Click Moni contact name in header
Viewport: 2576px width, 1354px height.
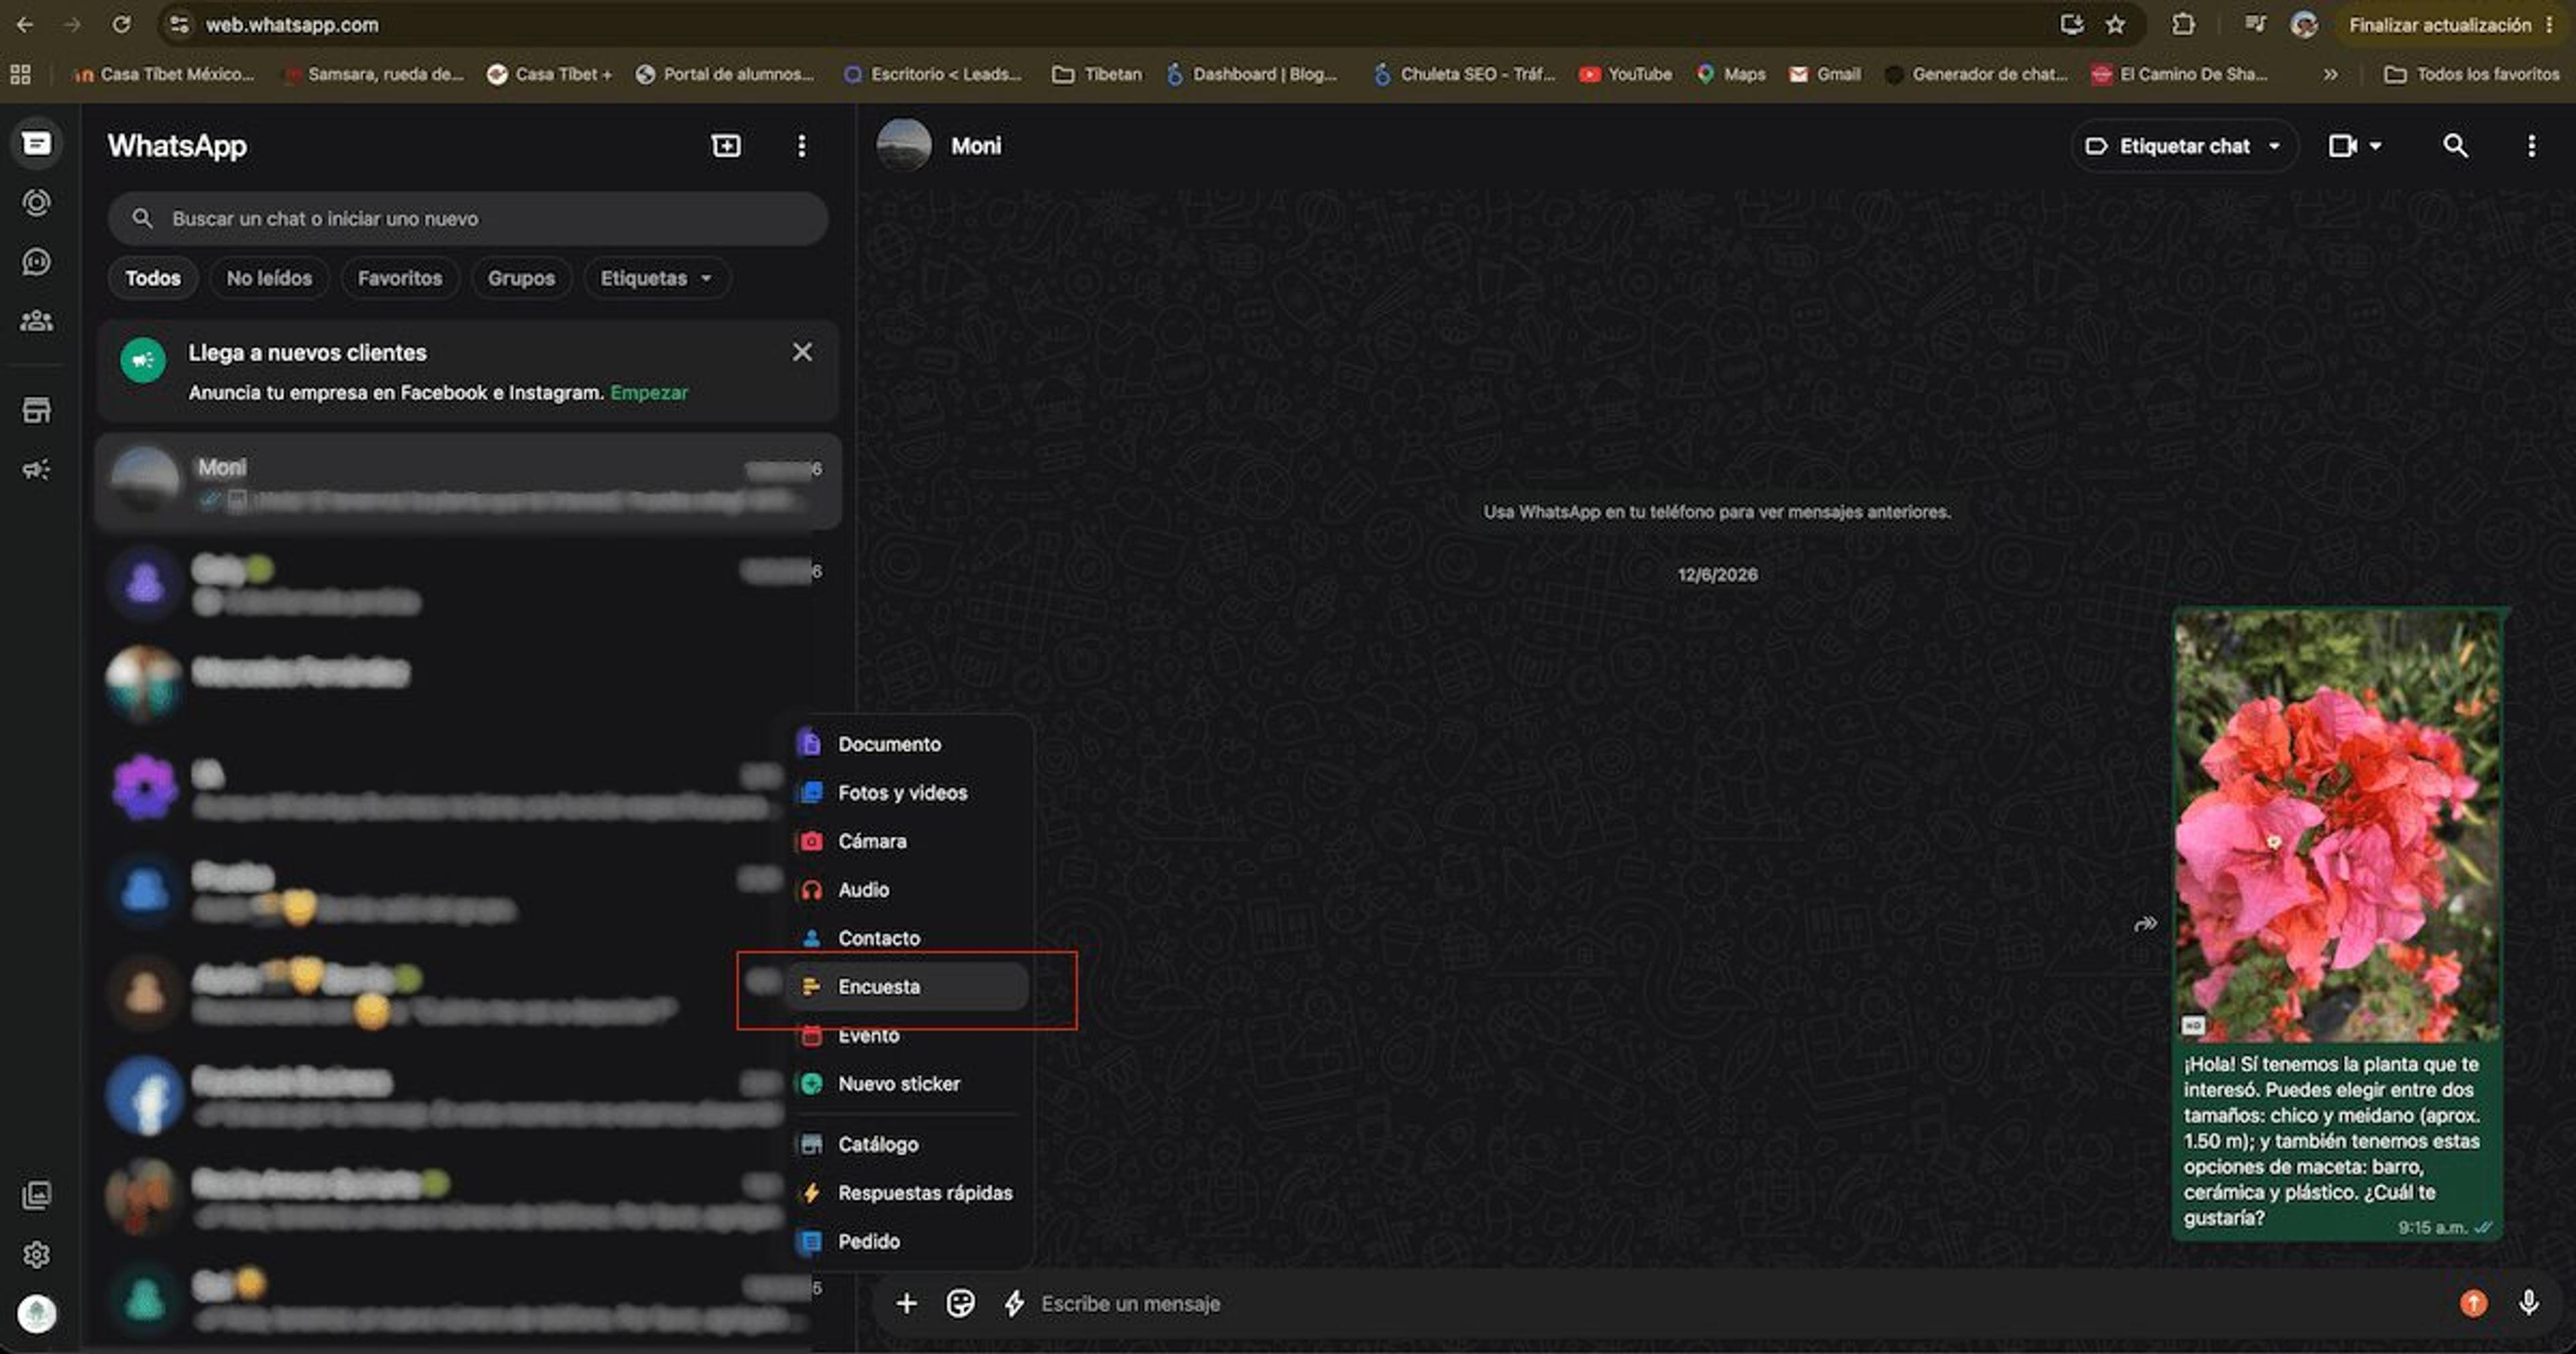(976, 146)
